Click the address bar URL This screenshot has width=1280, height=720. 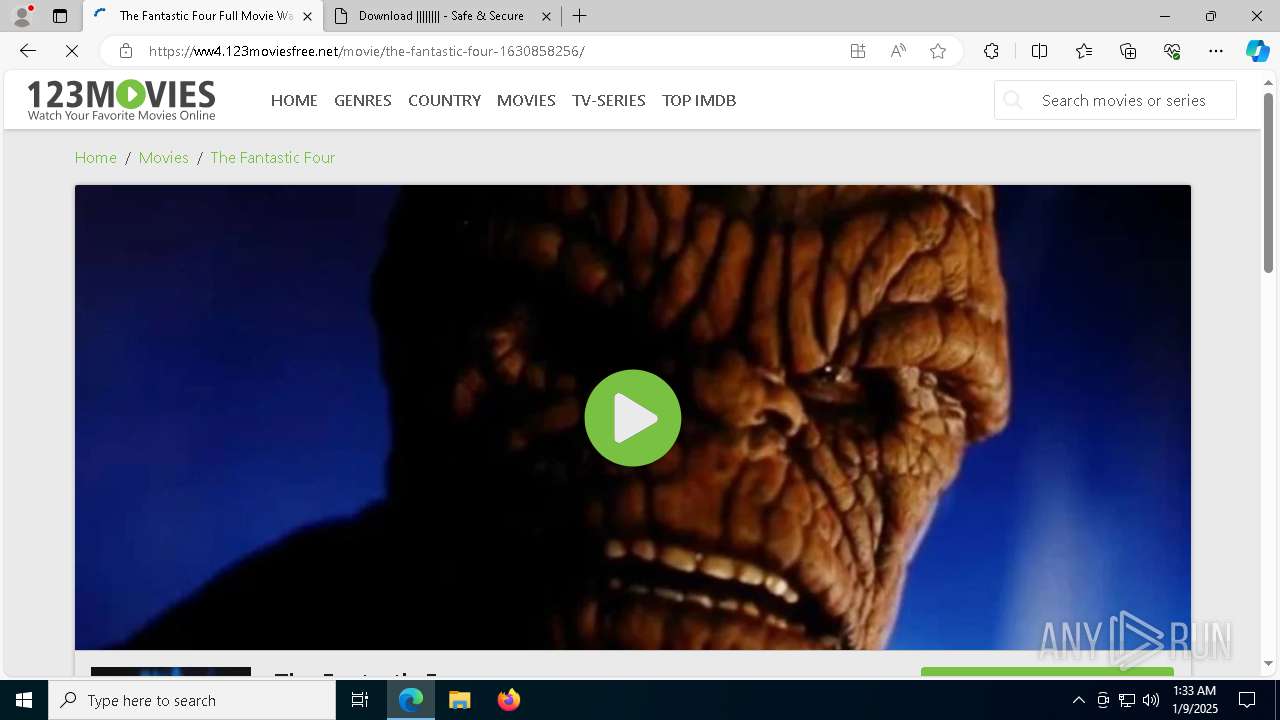pos(366,51)
